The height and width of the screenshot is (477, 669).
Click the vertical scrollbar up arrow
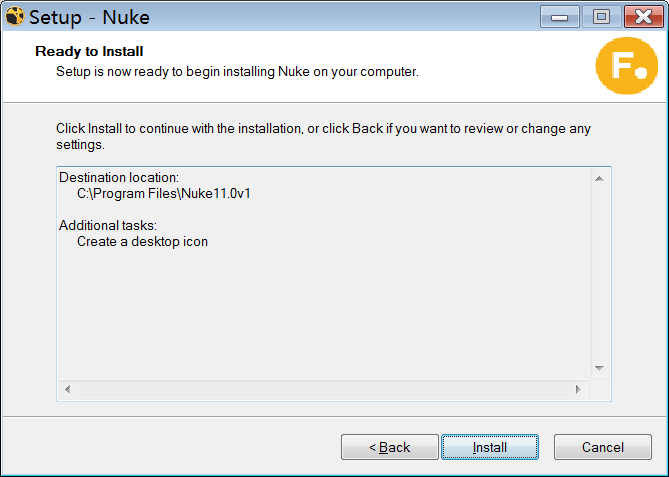pyautogui.click(x=600, y=179)
